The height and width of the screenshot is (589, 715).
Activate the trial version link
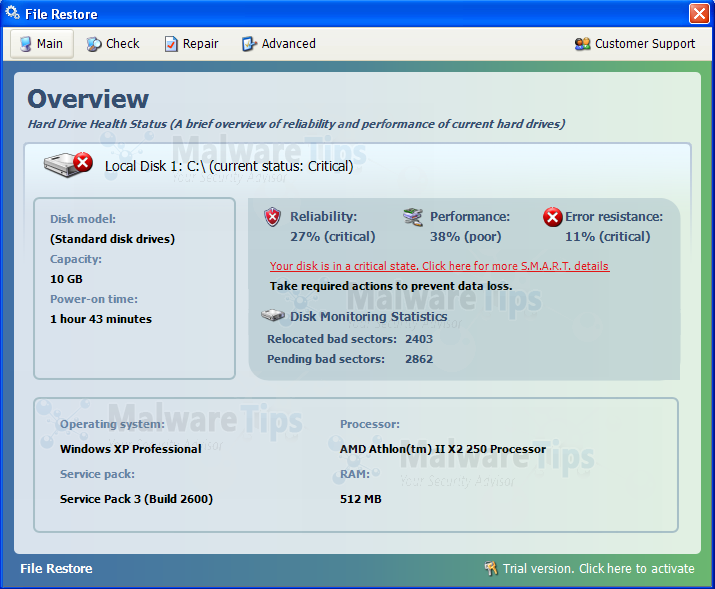point(598,568)
